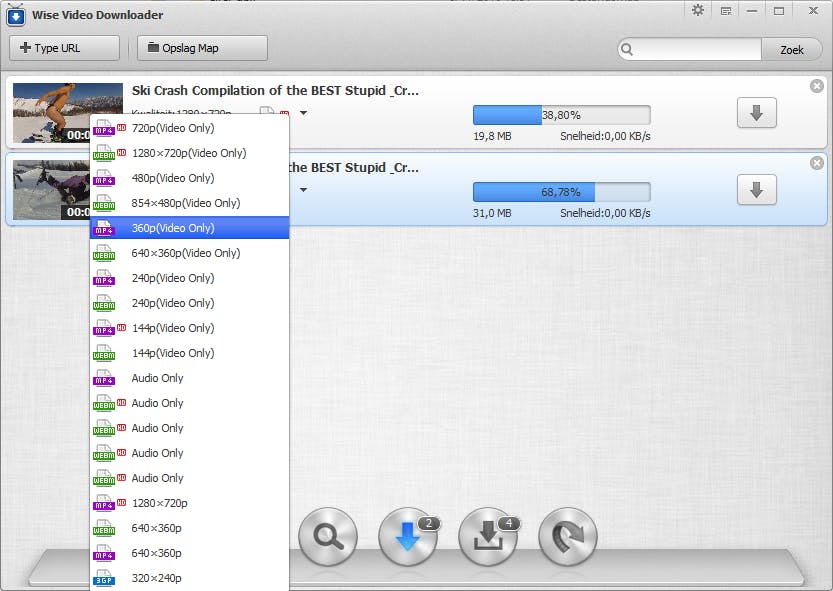Click the Type URL button
The width and height of the screenshot is (833, 591).
click(x=64, y=48)
